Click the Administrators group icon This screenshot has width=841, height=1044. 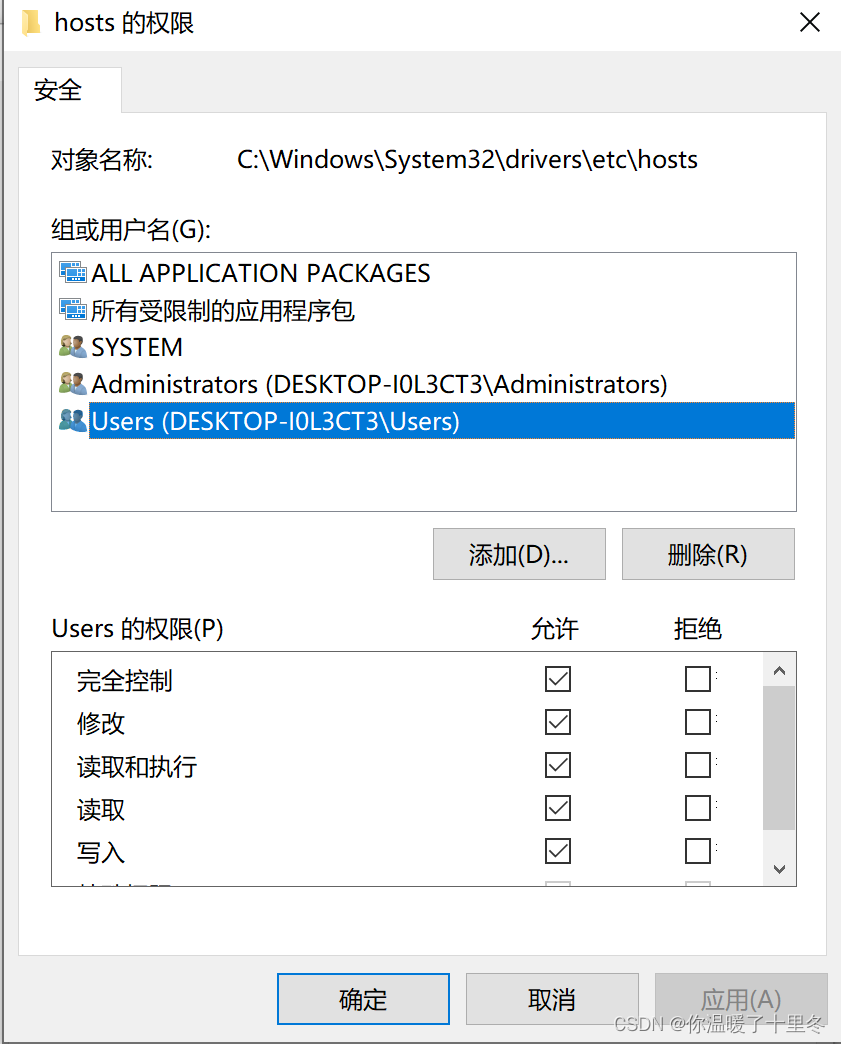pyautogui.click(x=71, y=384)
